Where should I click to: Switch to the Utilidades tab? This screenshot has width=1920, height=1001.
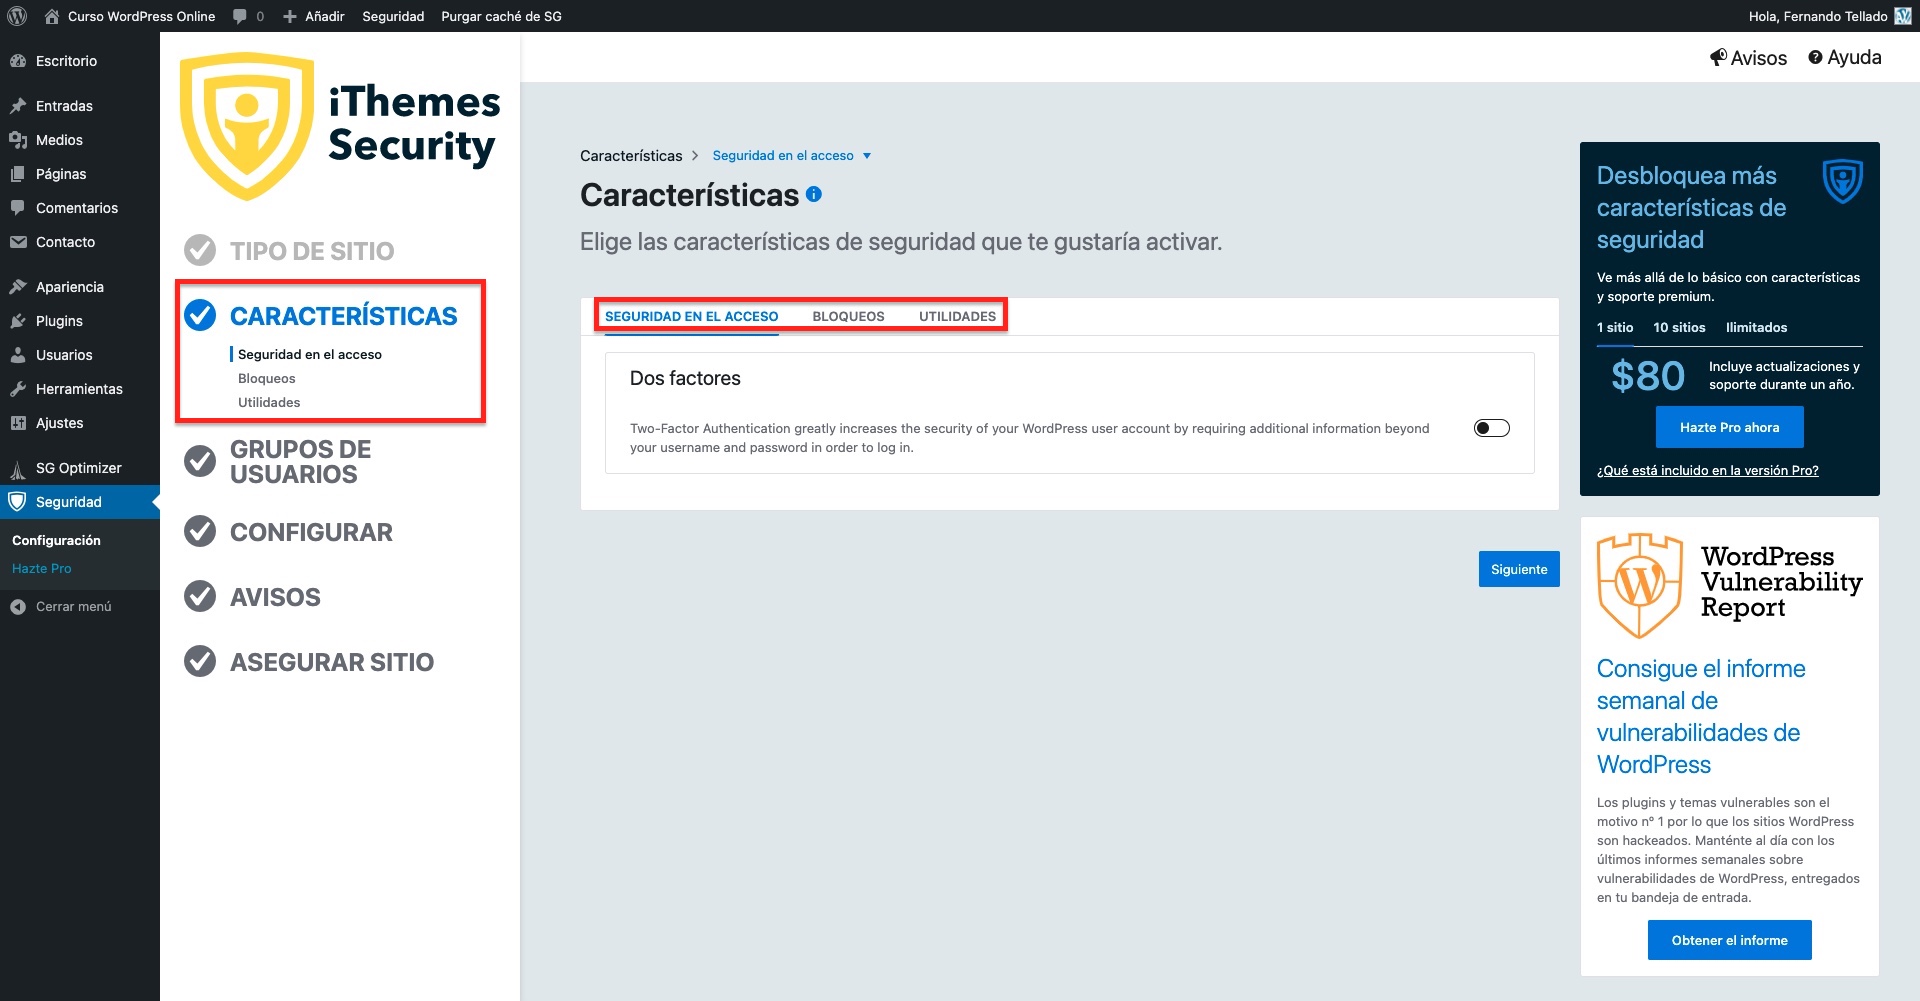click(957, 316)
